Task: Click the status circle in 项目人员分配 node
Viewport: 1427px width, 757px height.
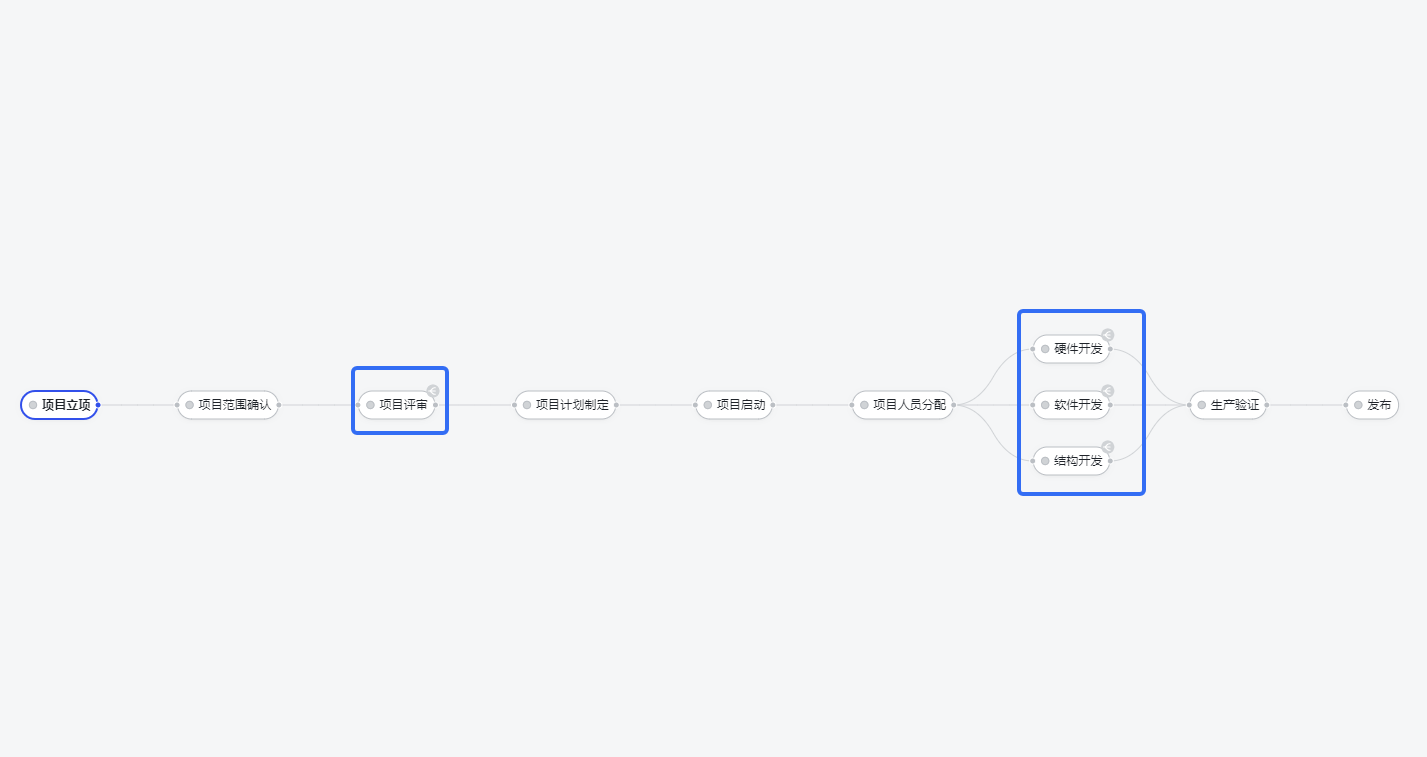Action: pos(864,405)
